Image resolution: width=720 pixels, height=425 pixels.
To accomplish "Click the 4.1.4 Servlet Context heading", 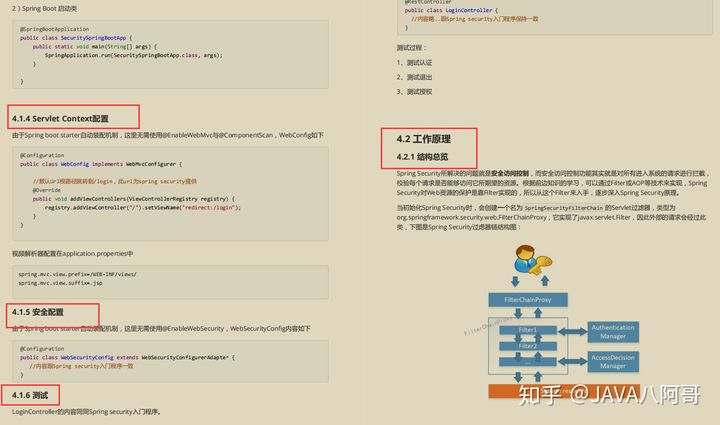I will 60,118.
